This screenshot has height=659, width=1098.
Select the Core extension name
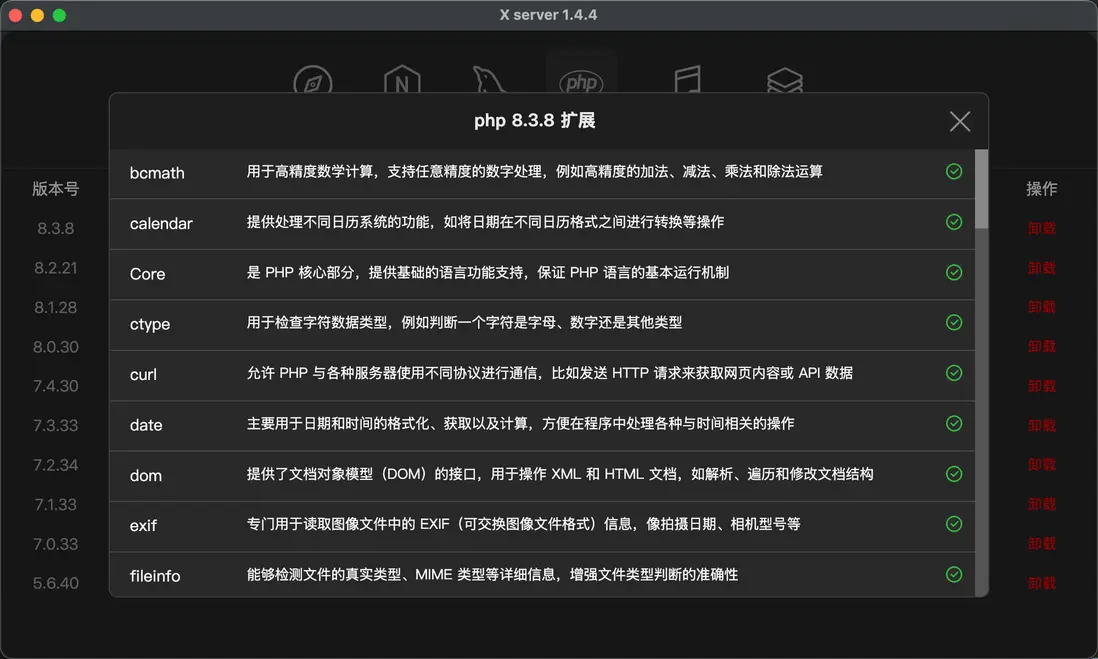[147, 274]
